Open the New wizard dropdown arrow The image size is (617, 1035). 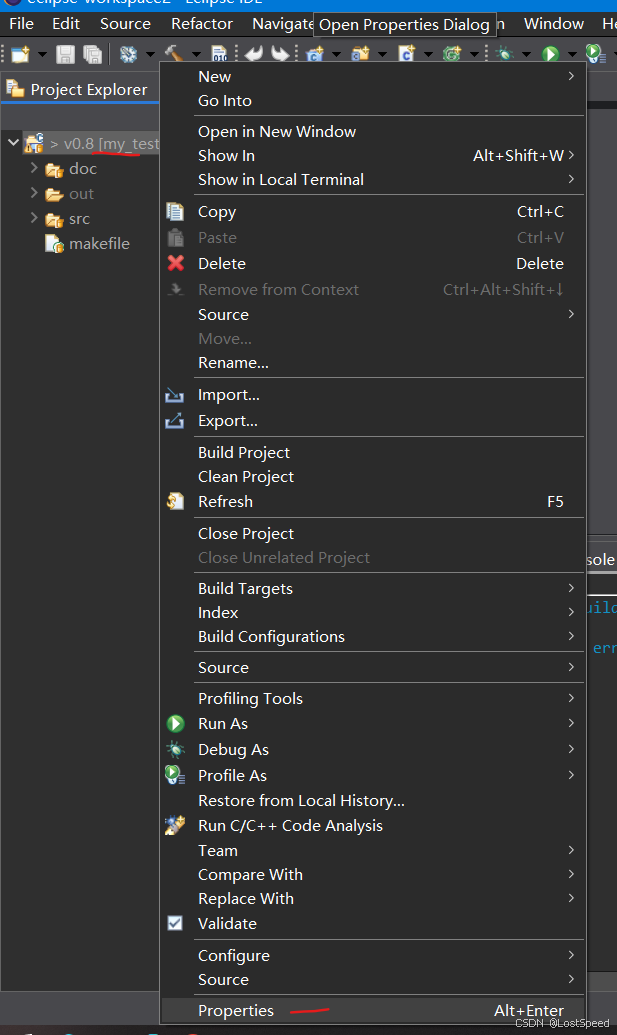click(x=42, y=54)
